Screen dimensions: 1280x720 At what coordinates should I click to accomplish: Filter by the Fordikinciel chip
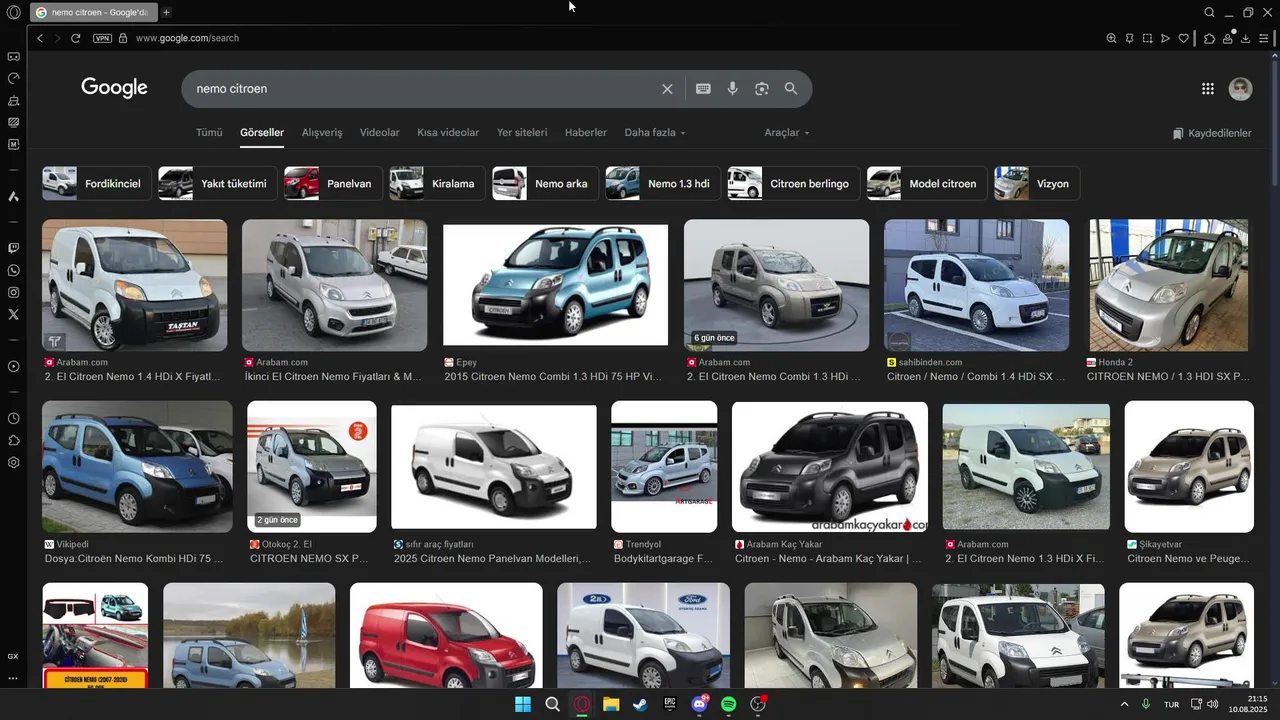pyautogui.click(x=97, y=184)
